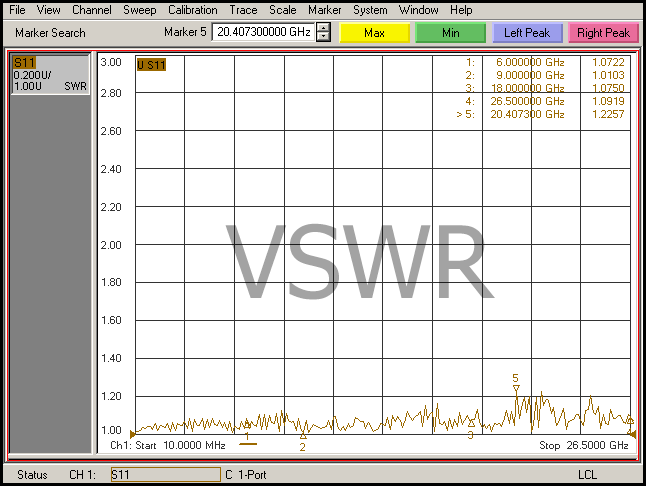Viewport: 646px width, 486px height.
Task: Increment Marker 5 frequency with up arrow
Action: 323,28
